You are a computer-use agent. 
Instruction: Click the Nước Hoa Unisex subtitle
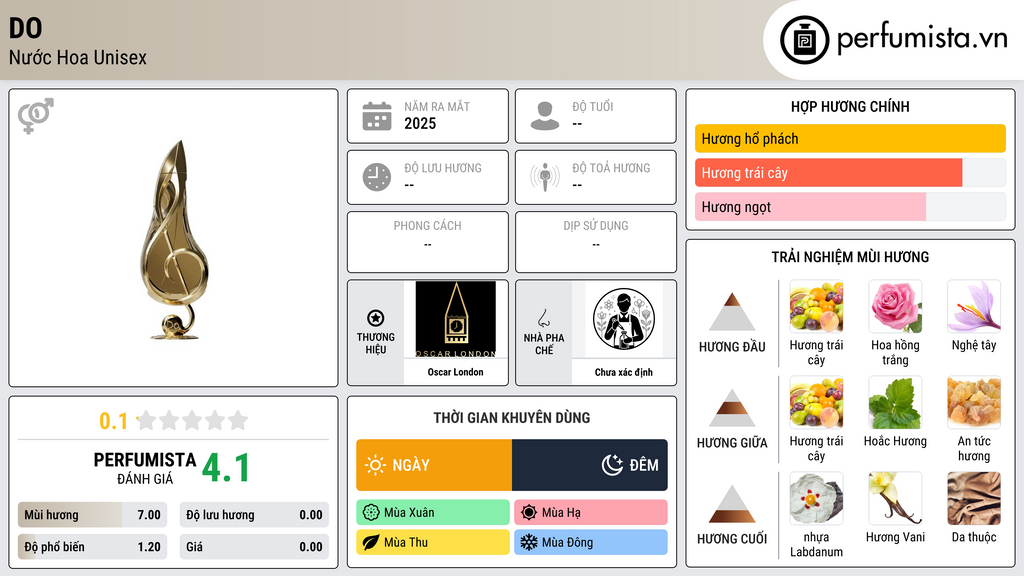[x=78, y=57]
